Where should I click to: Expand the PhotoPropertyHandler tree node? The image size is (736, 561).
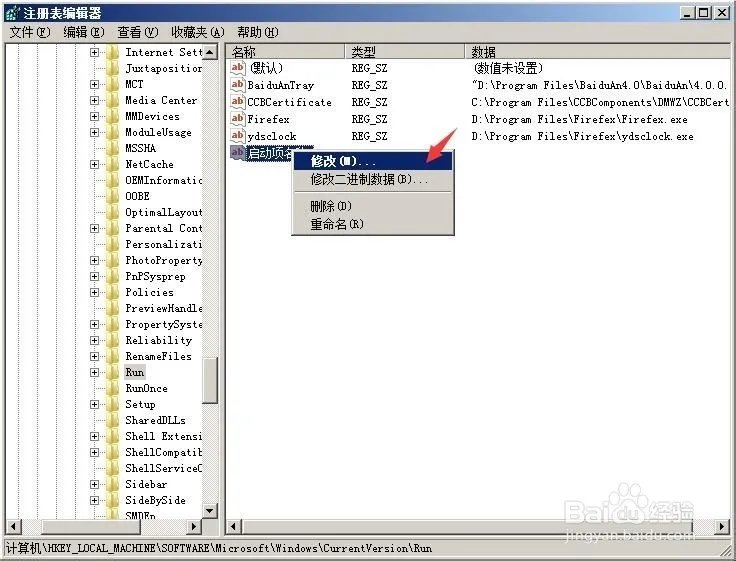(94, 260)
